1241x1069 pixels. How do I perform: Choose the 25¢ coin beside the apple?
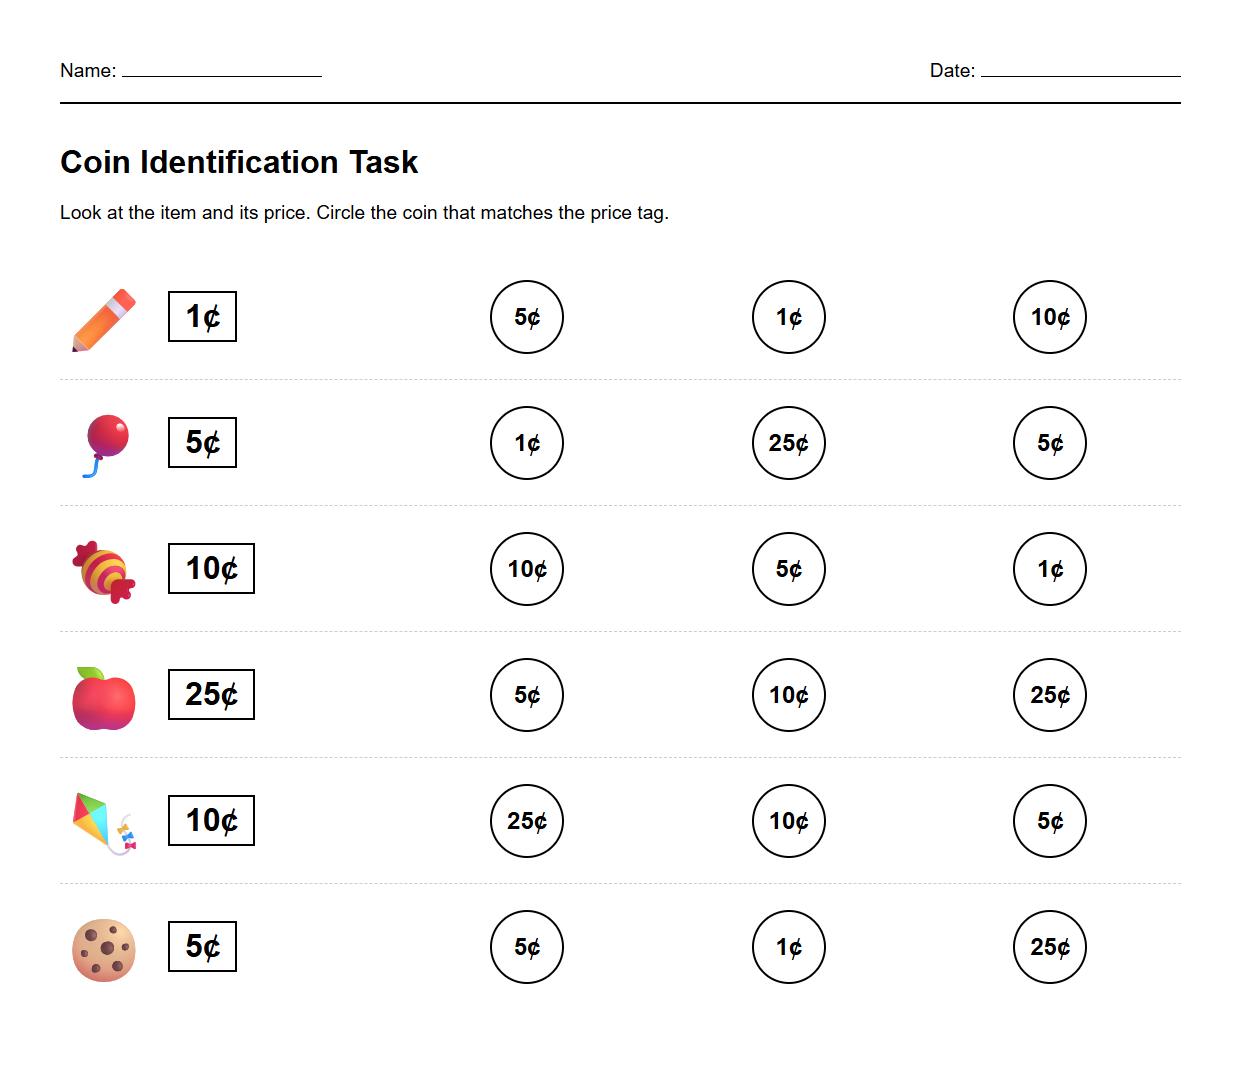point(1049,695)
